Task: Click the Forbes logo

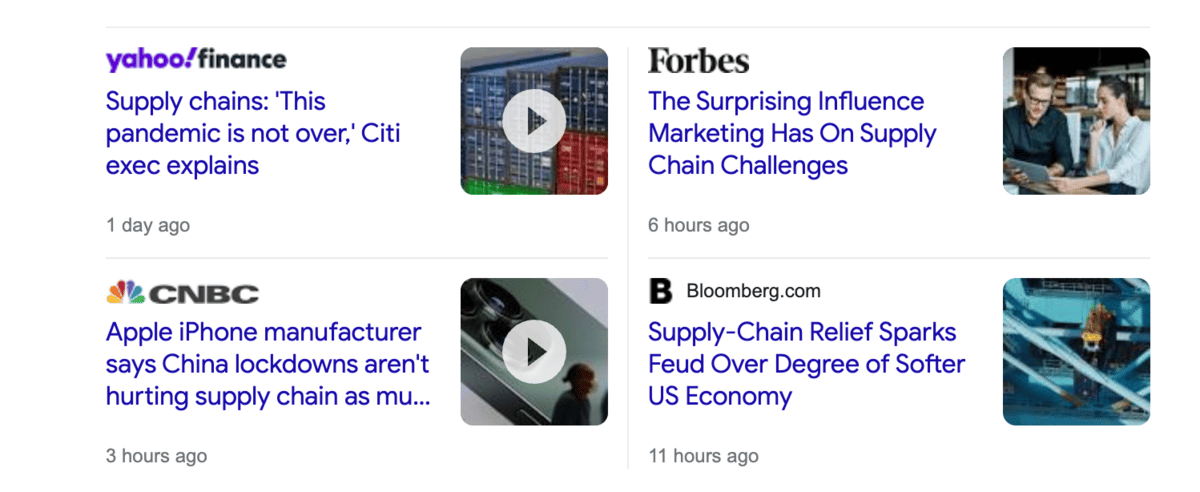Action: (x=698, y=61)
